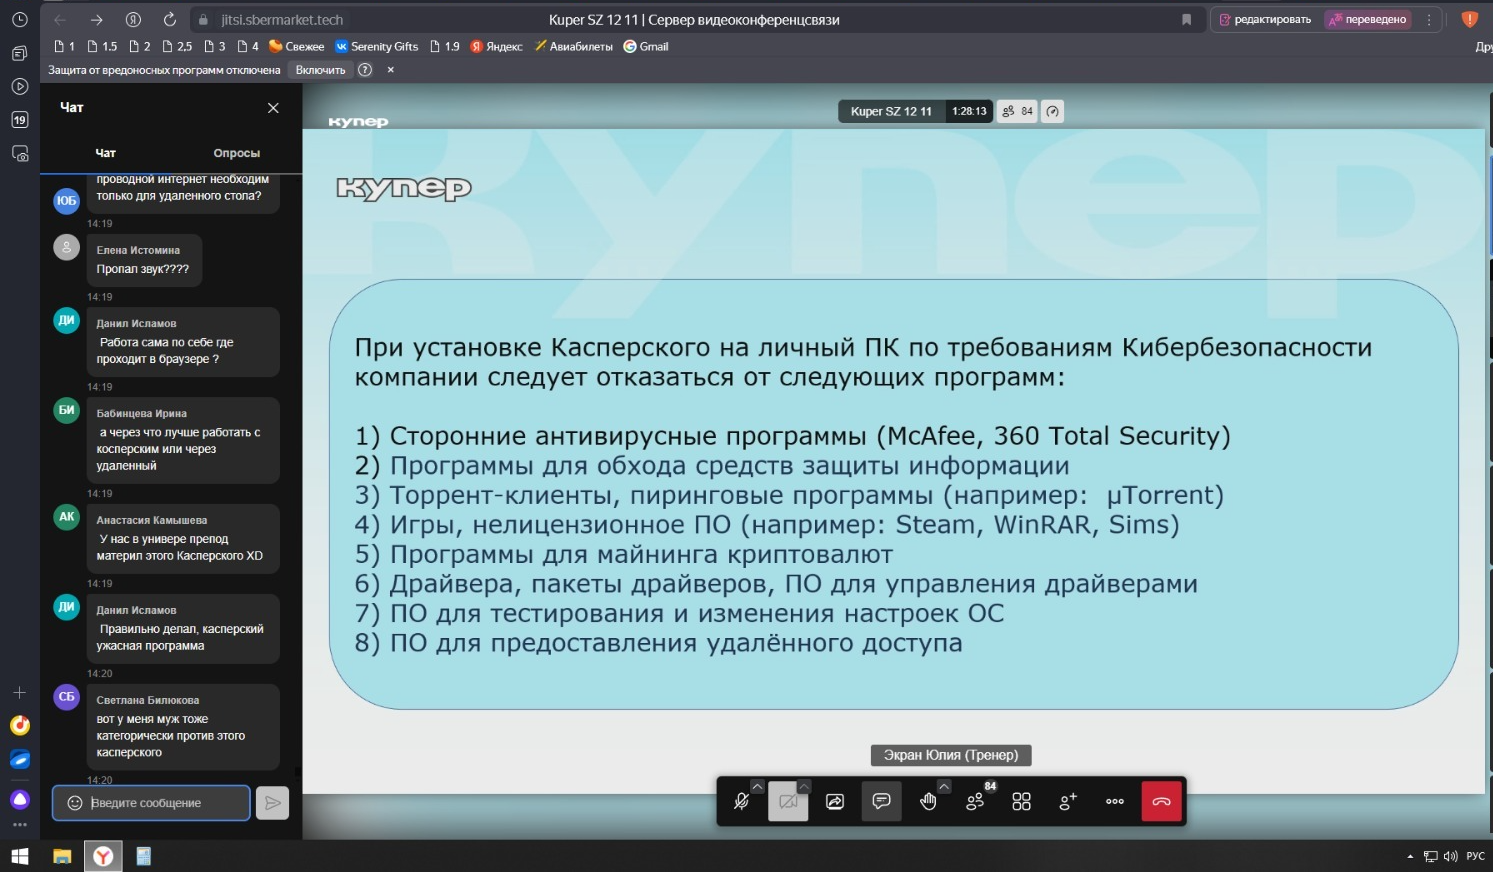The image size is (1493, 872).
Task: Open the history clock icon in sidebar
Action: 19,19
